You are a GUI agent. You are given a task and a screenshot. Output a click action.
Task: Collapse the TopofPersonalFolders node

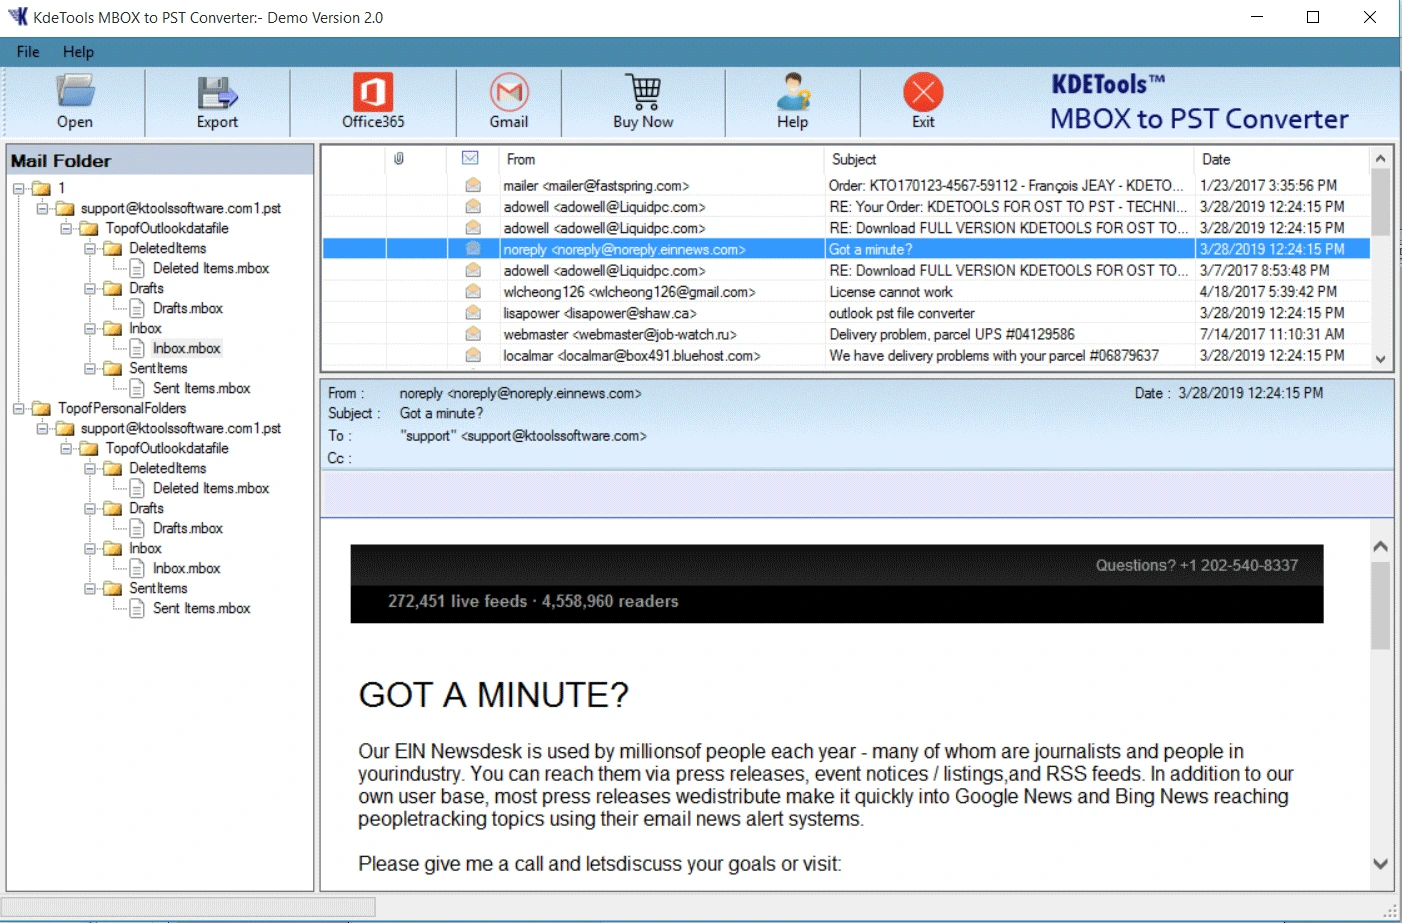[19, 408]
